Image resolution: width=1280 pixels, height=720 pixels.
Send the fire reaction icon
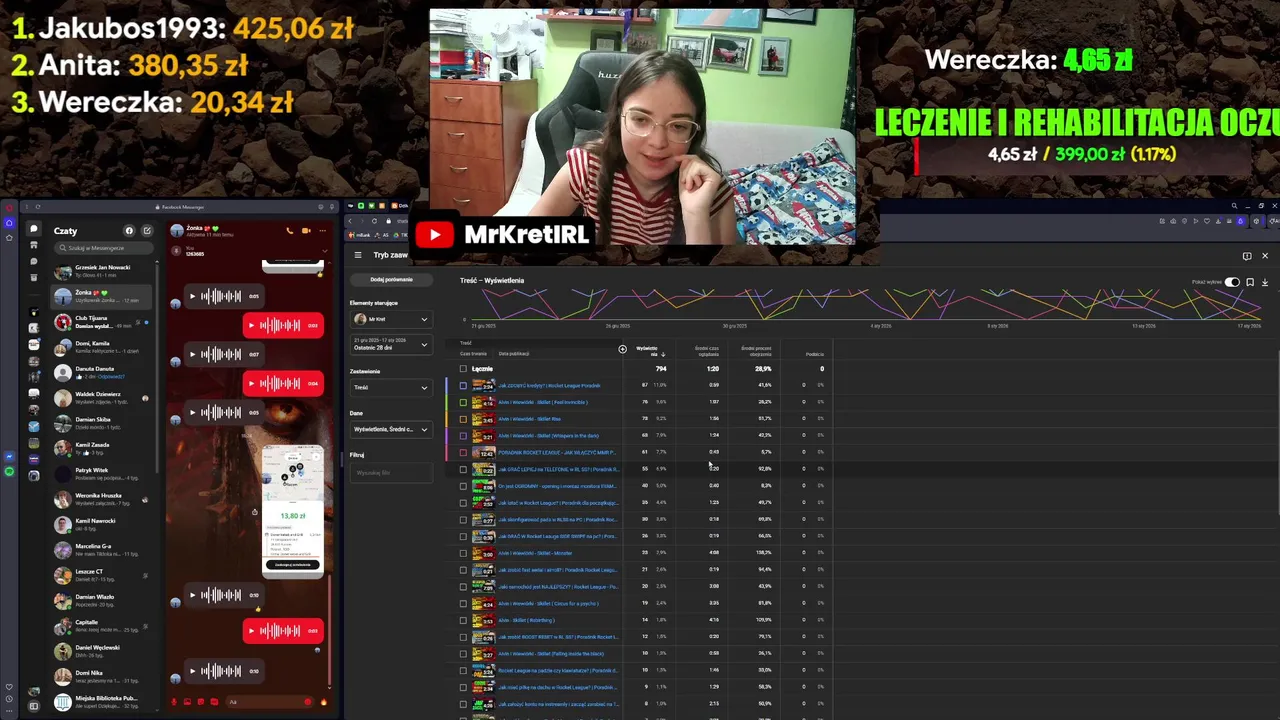pyautogui.click(x=323, y=701)
